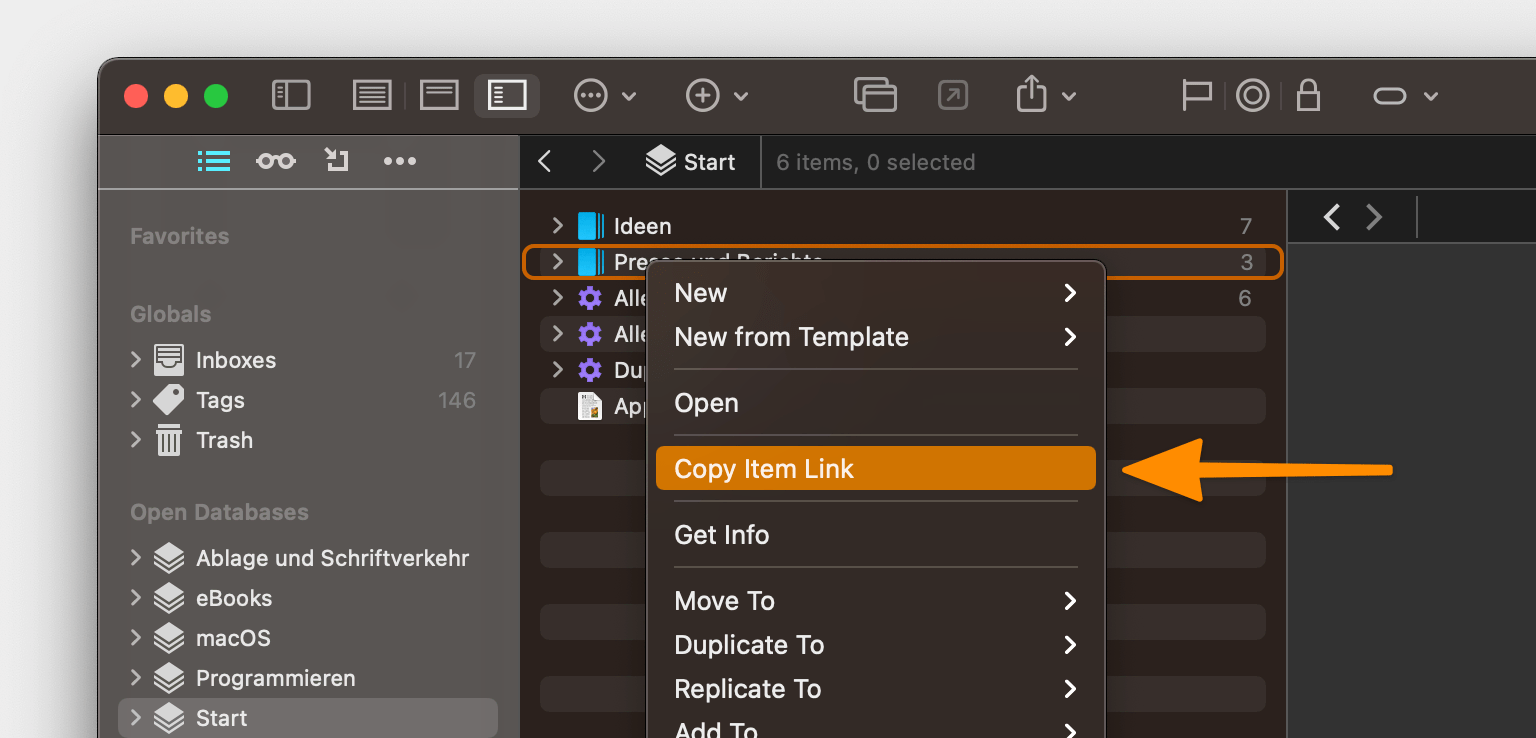
Task: Select the sidebar navigate list icon
Action: coord(214,161)
